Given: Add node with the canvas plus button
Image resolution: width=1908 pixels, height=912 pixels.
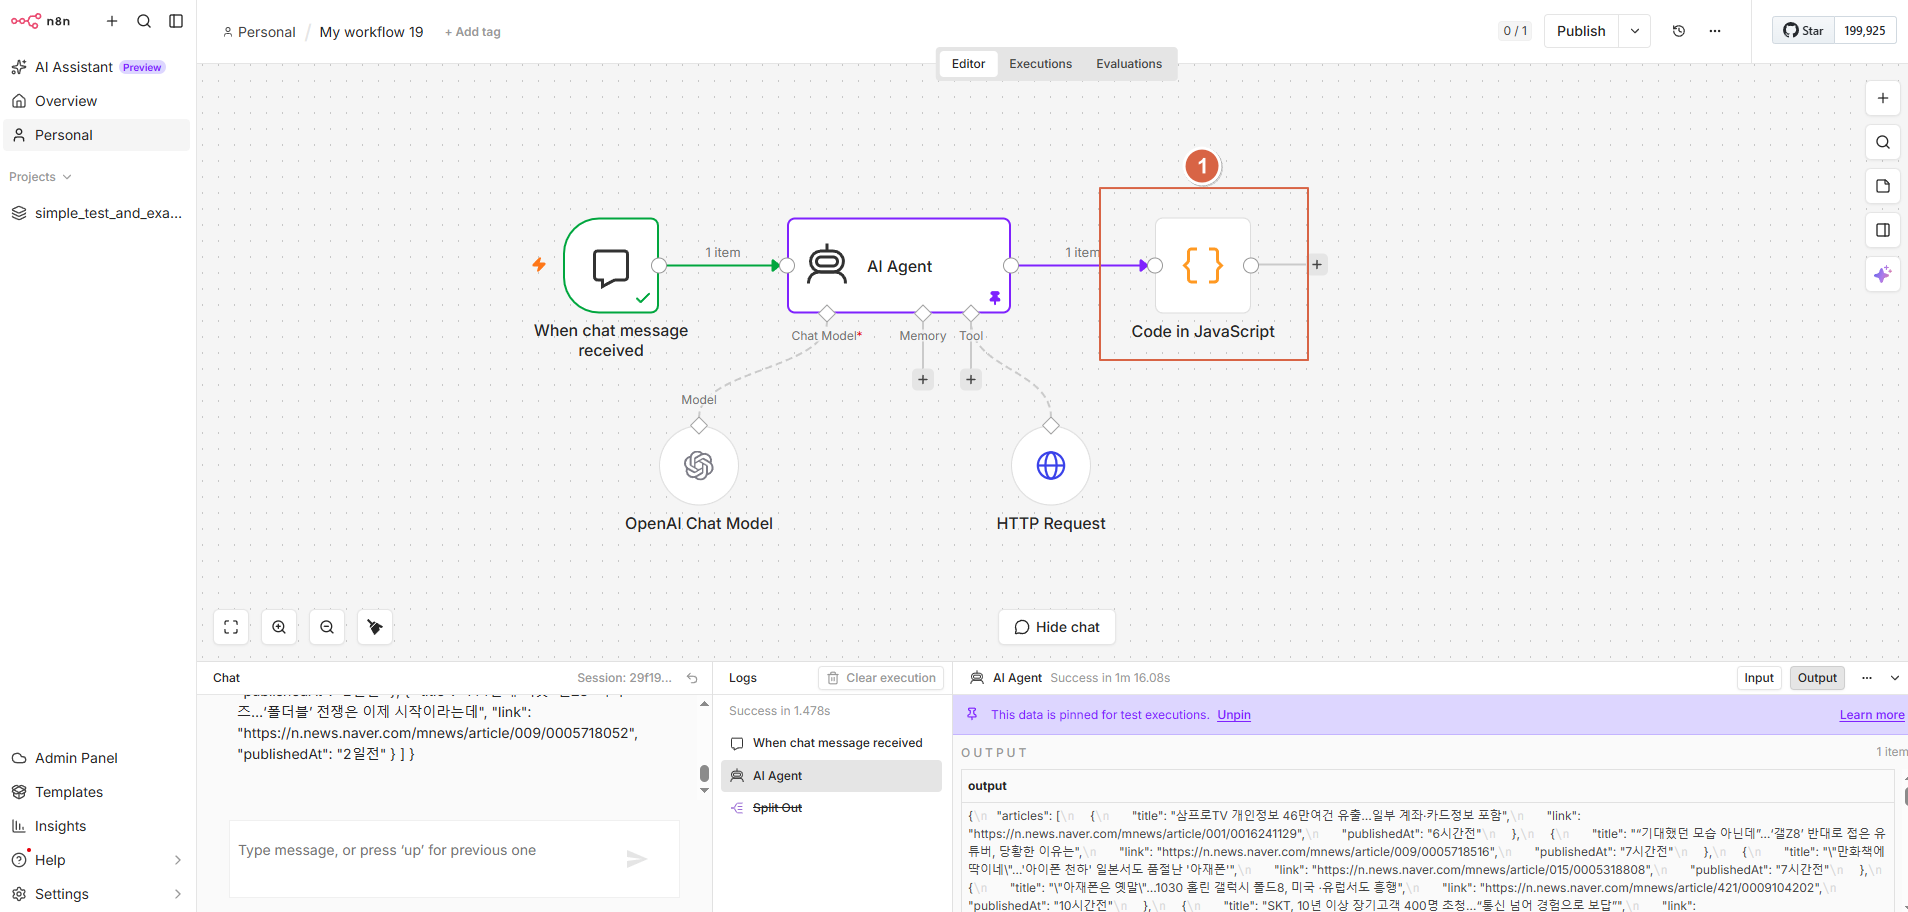Looking at the screenshot, I should click(x=1883, y=98).
